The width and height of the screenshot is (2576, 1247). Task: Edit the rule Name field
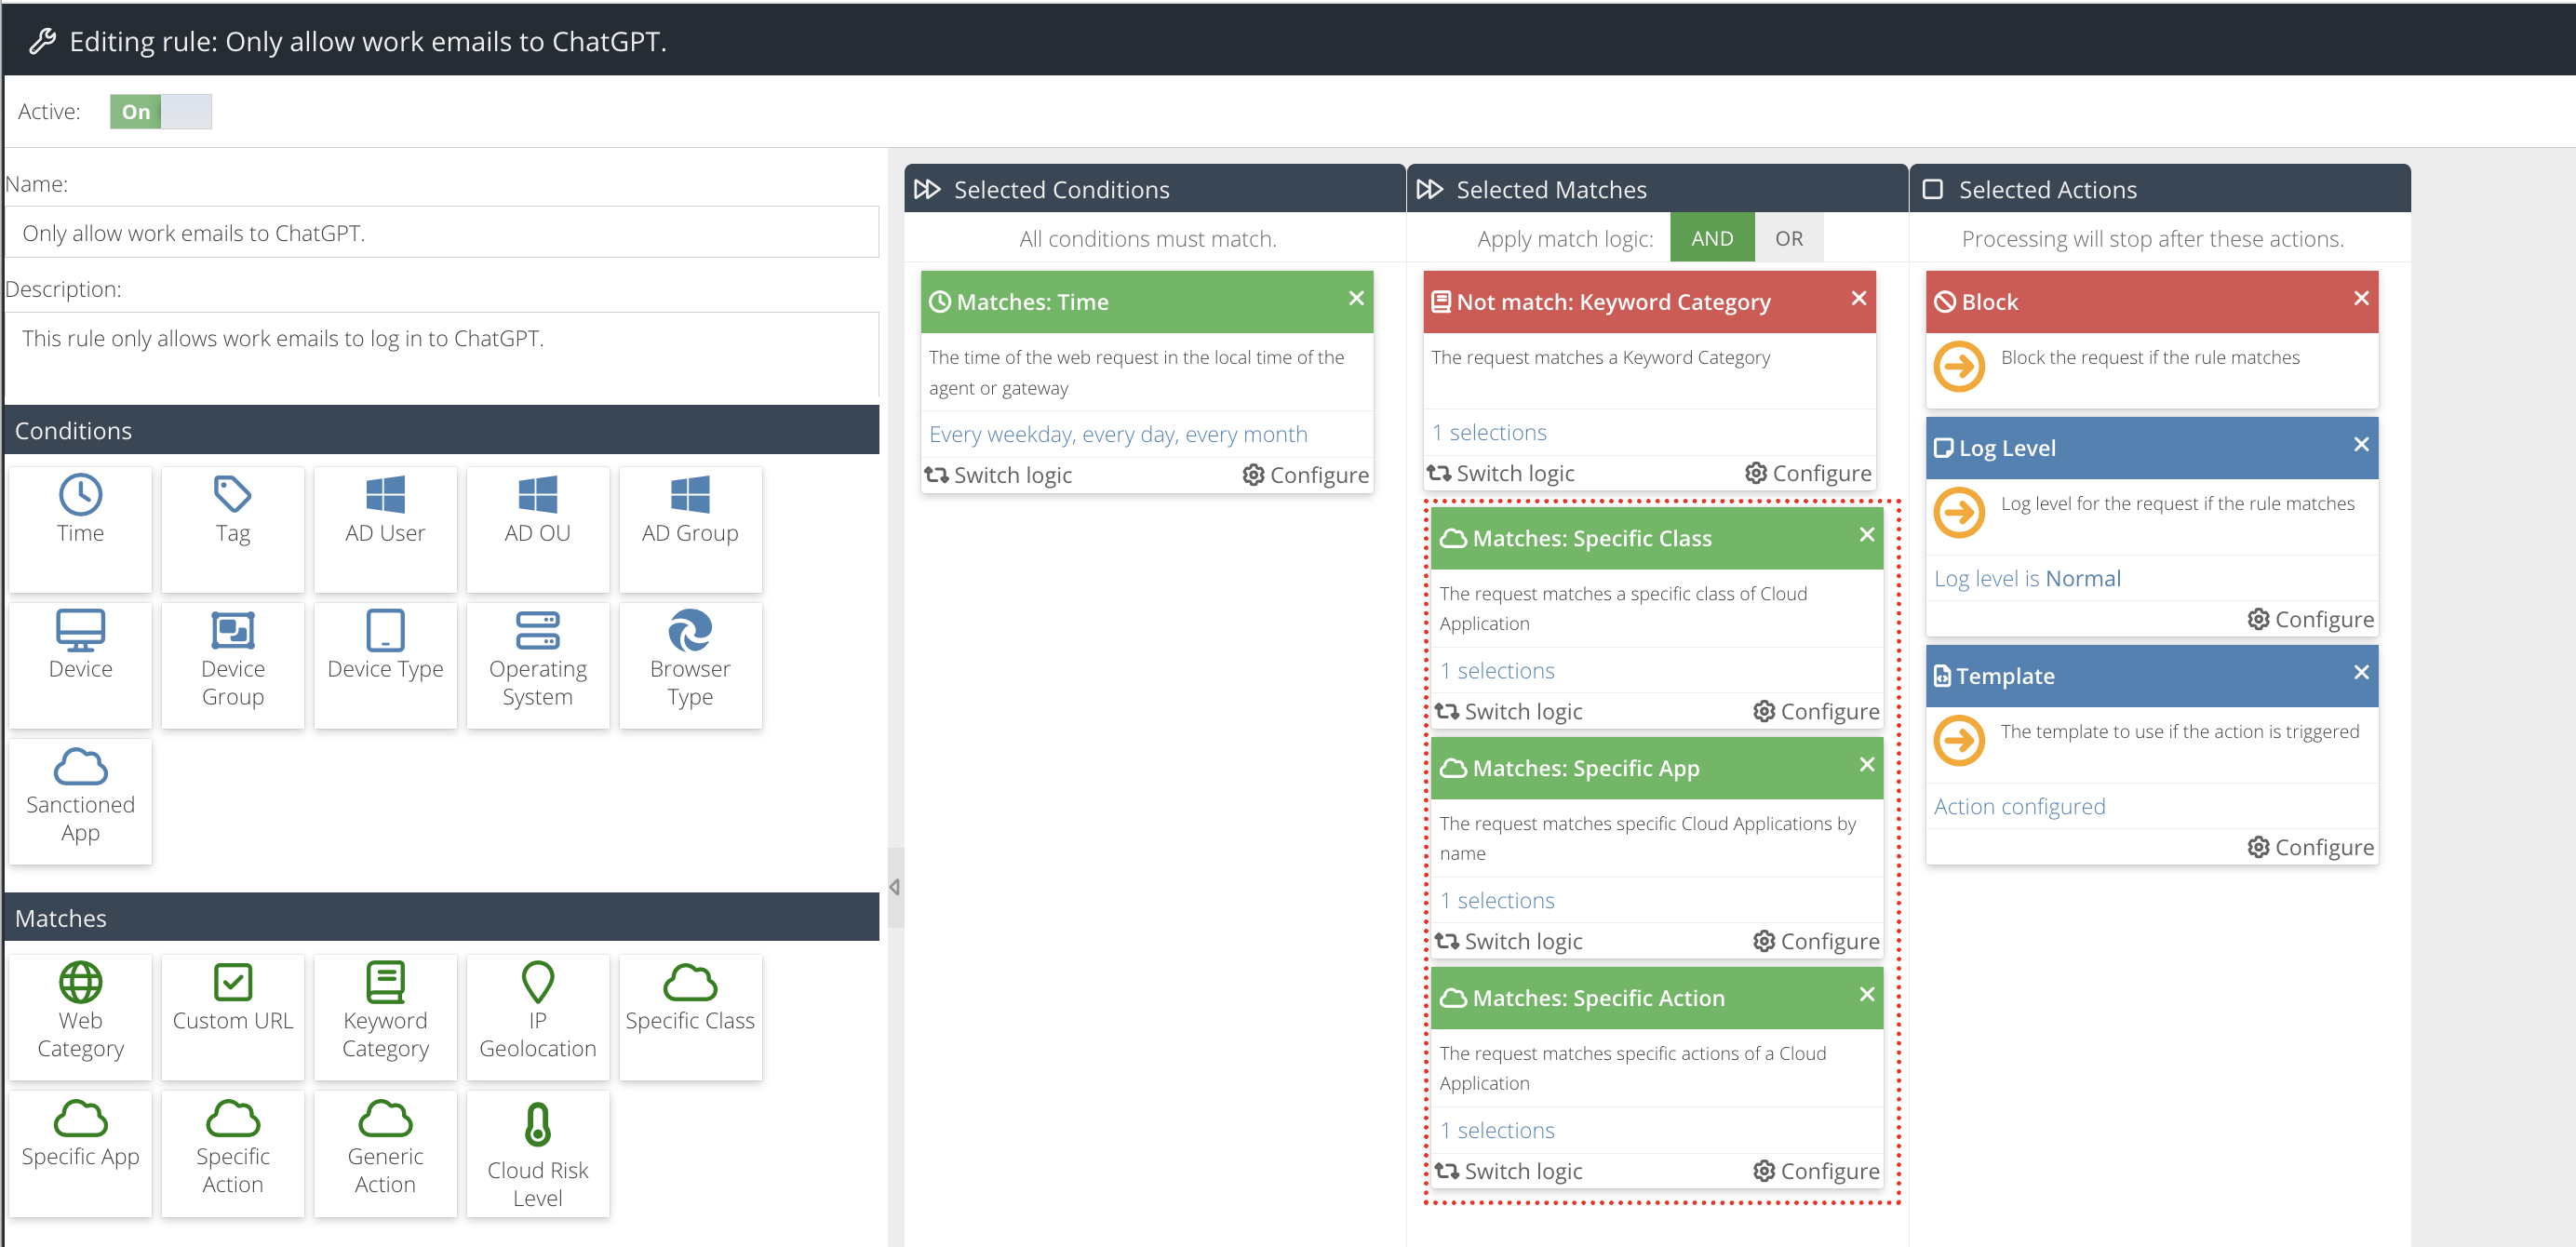point(442,232)
